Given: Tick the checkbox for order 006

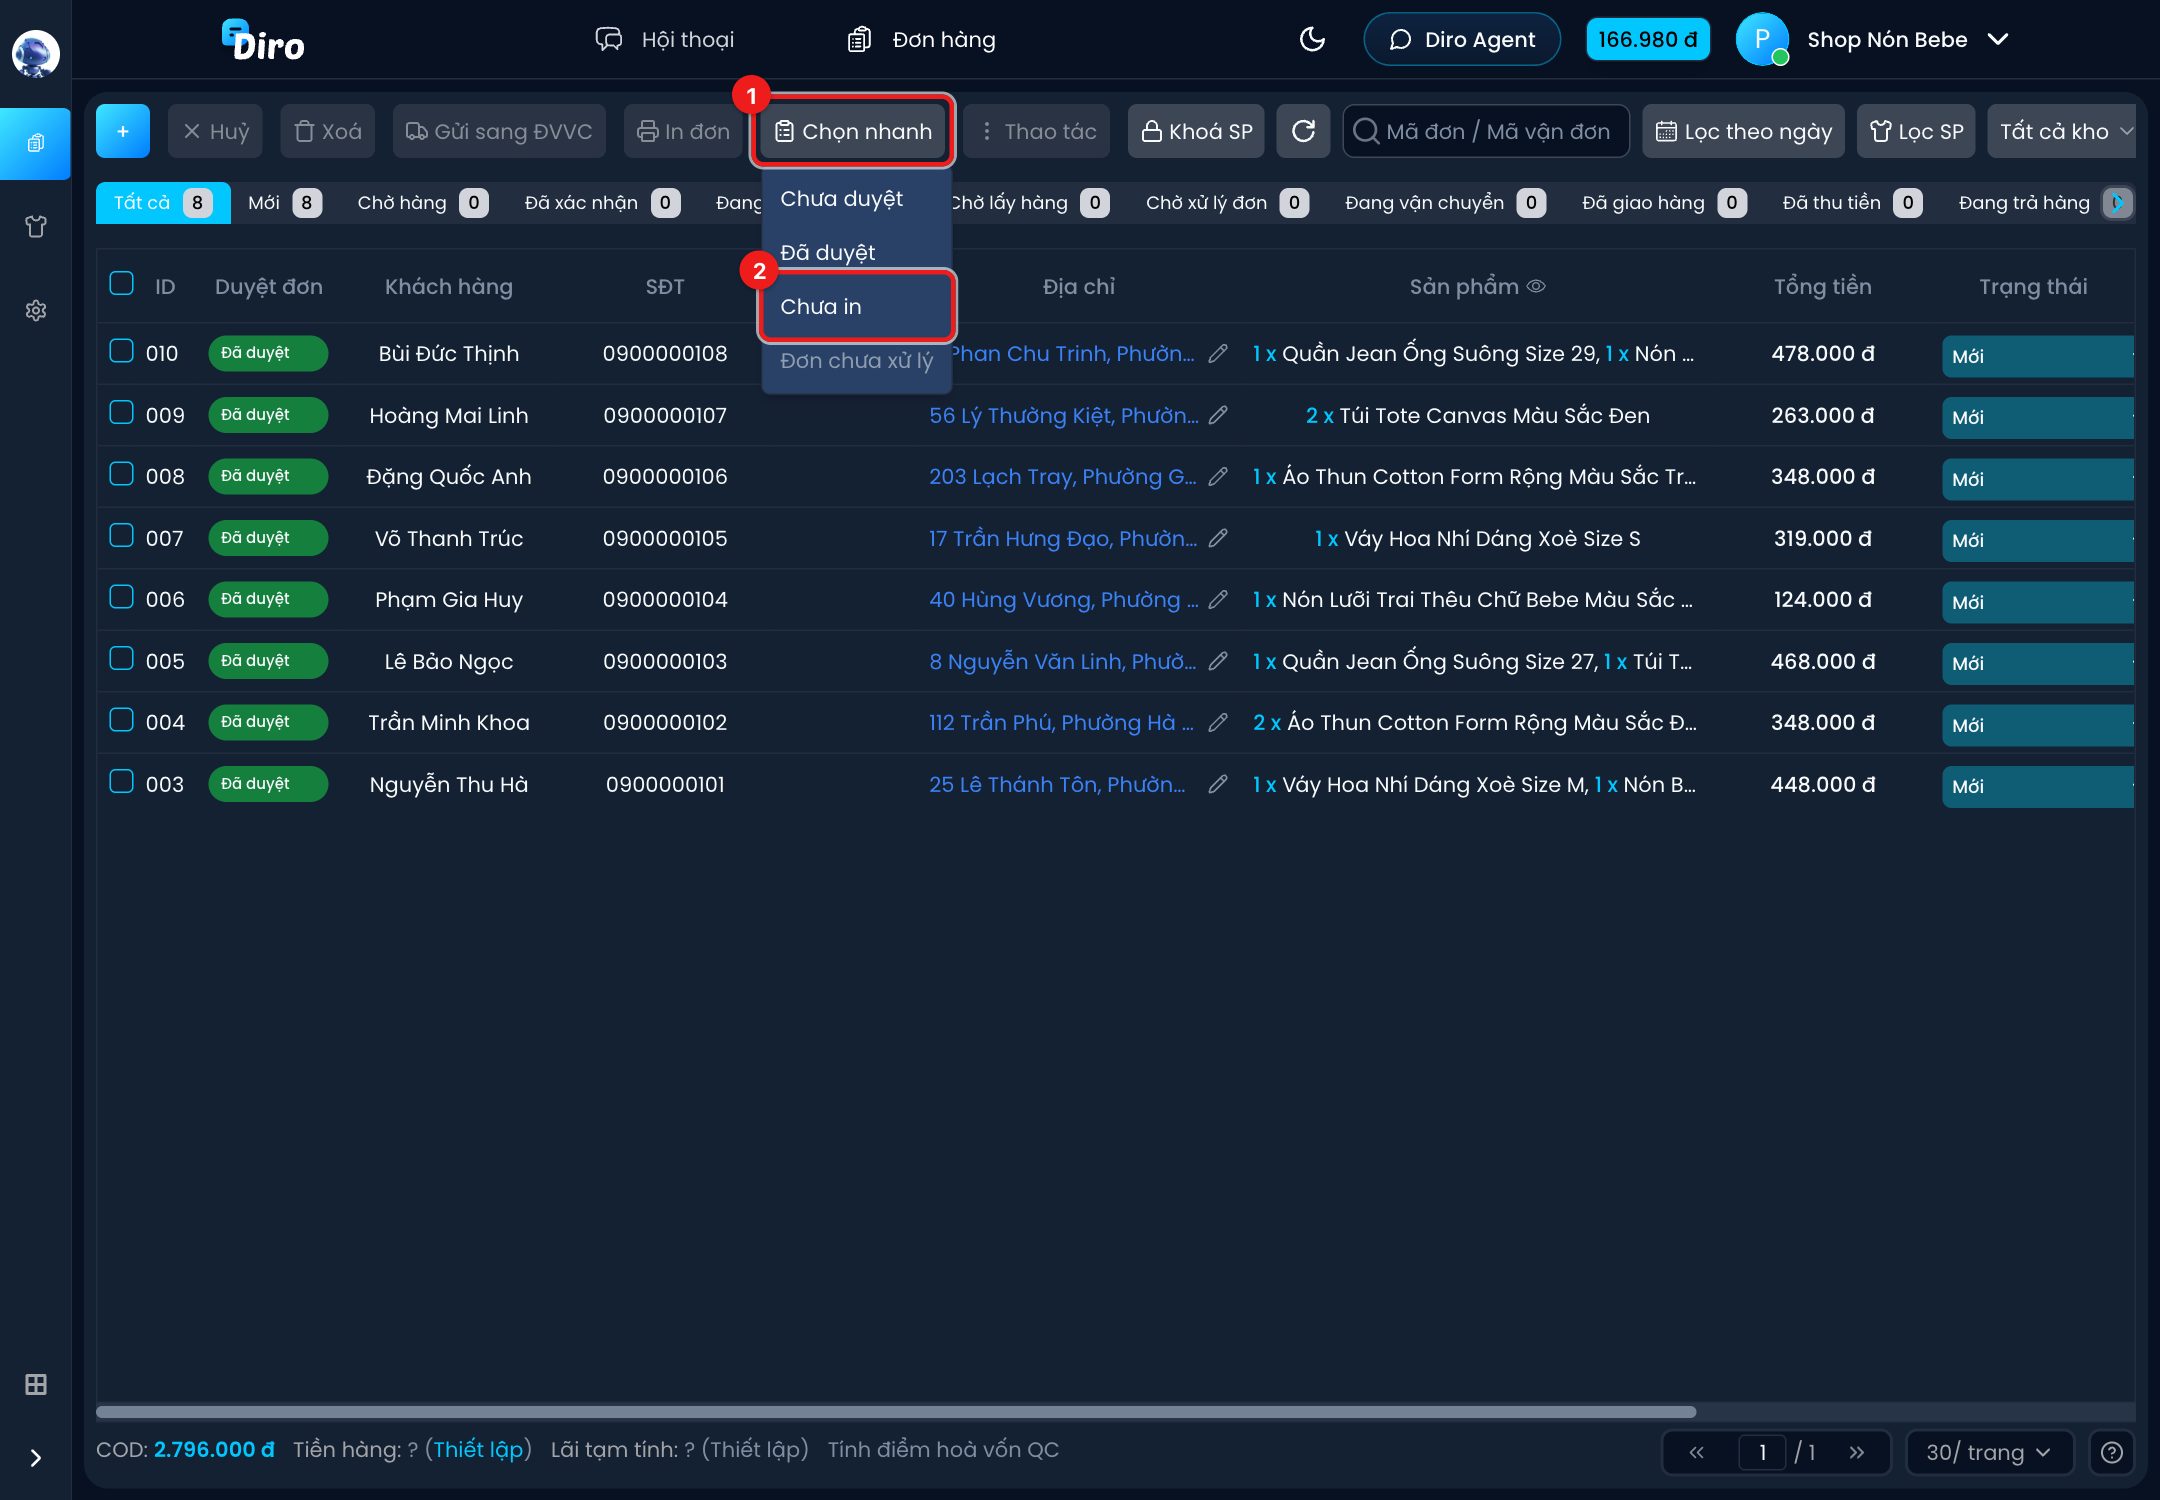Looking at the screenshot, I should [x=121, y=597].
